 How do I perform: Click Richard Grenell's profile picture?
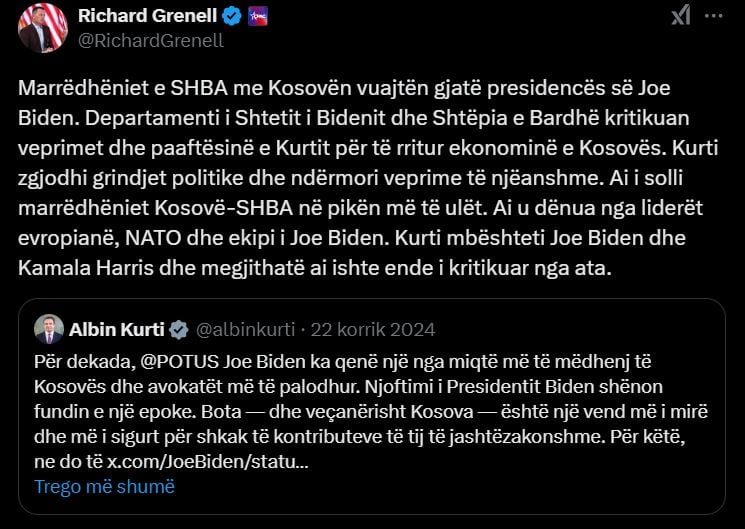click(x=42, y=26)
